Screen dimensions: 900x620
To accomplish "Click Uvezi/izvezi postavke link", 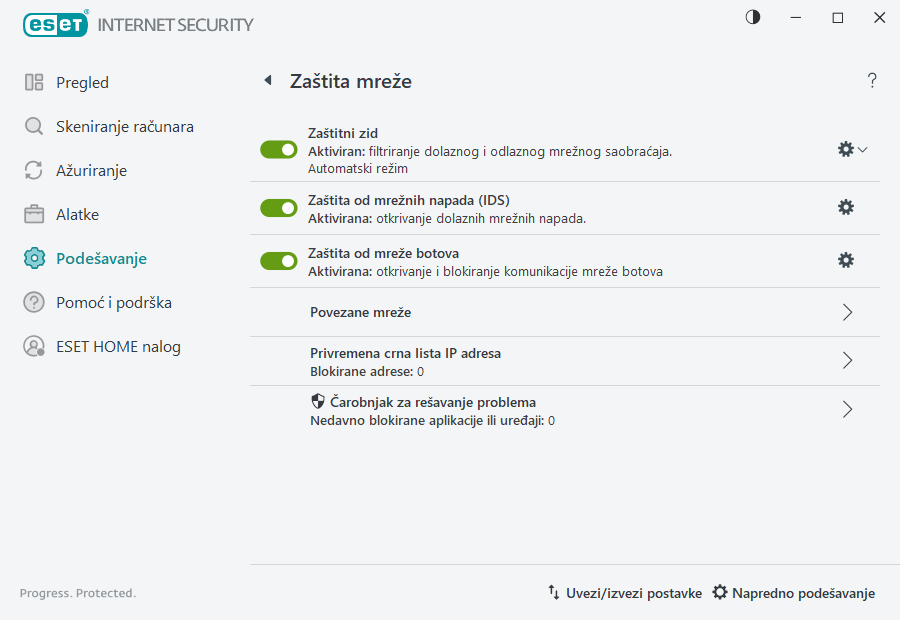I will [627, 593].
